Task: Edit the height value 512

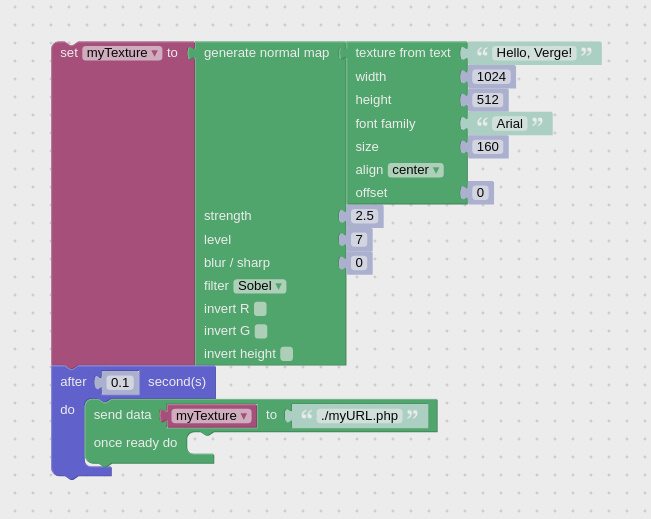Action: pos(487,100)
